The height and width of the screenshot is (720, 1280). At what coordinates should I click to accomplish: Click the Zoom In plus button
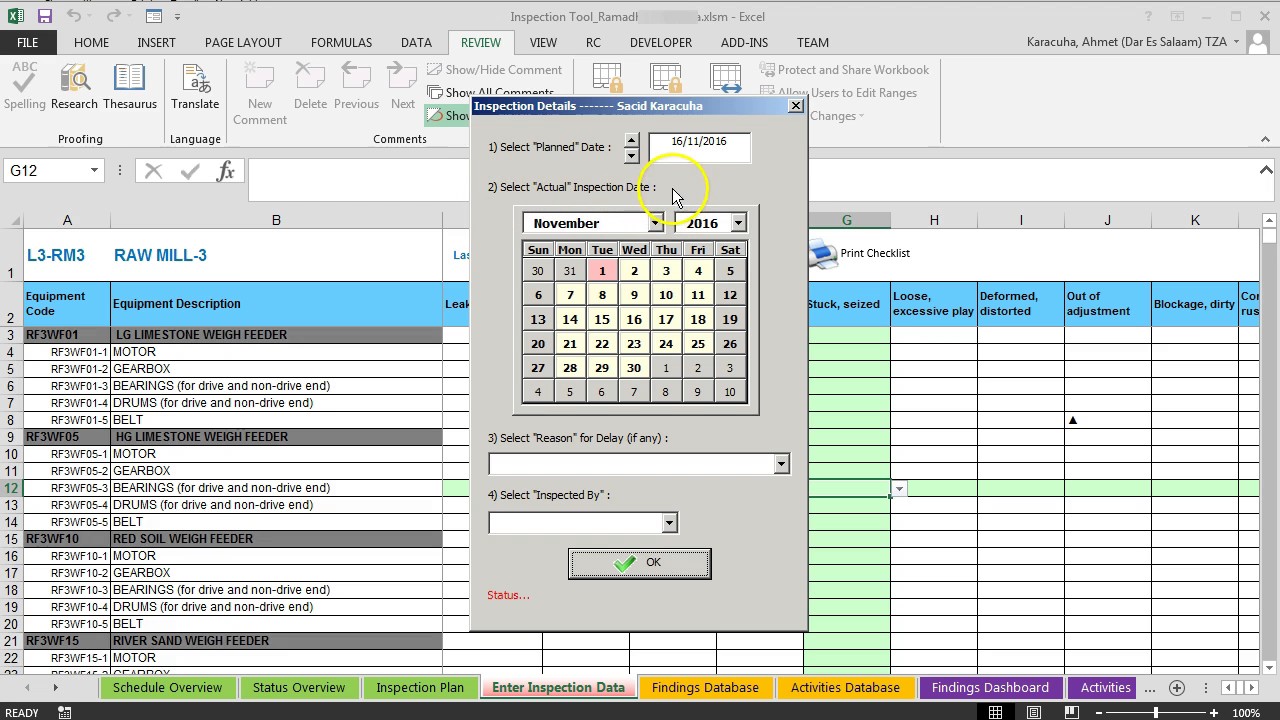pyautogui.click(x=1214, y=713)
